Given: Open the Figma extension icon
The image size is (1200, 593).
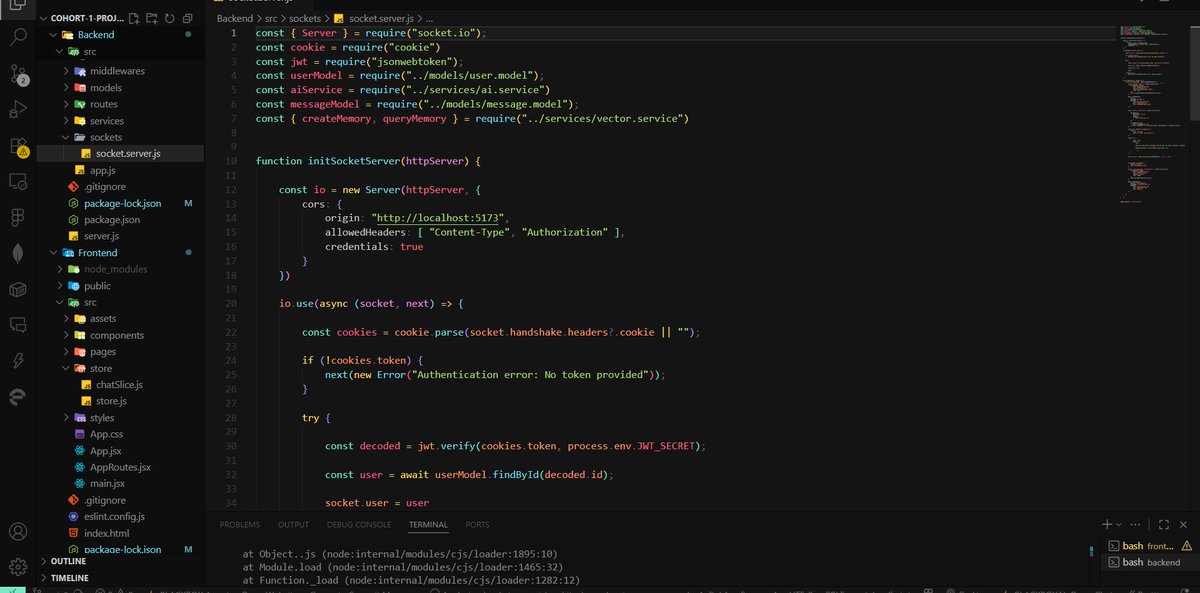Looking at the screenshot, I should click(18, 217).
